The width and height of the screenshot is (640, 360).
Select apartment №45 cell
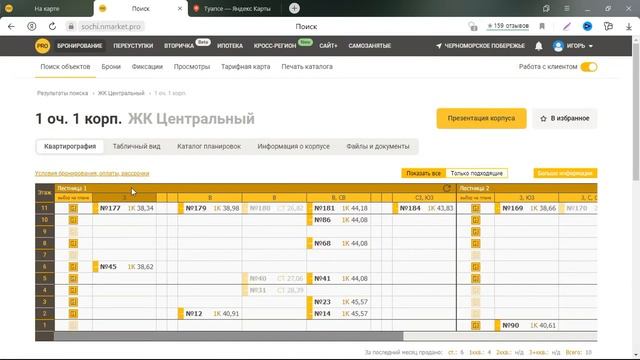[124, 267]
